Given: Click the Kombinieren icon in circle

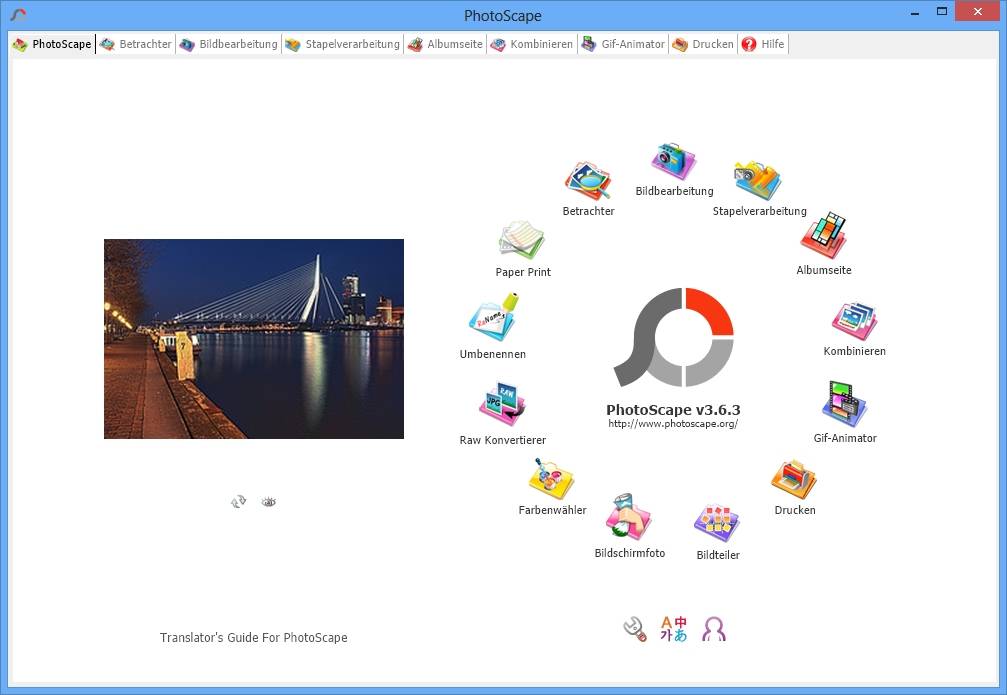Looking at the screenshot, I should click(x=854, y=322).
